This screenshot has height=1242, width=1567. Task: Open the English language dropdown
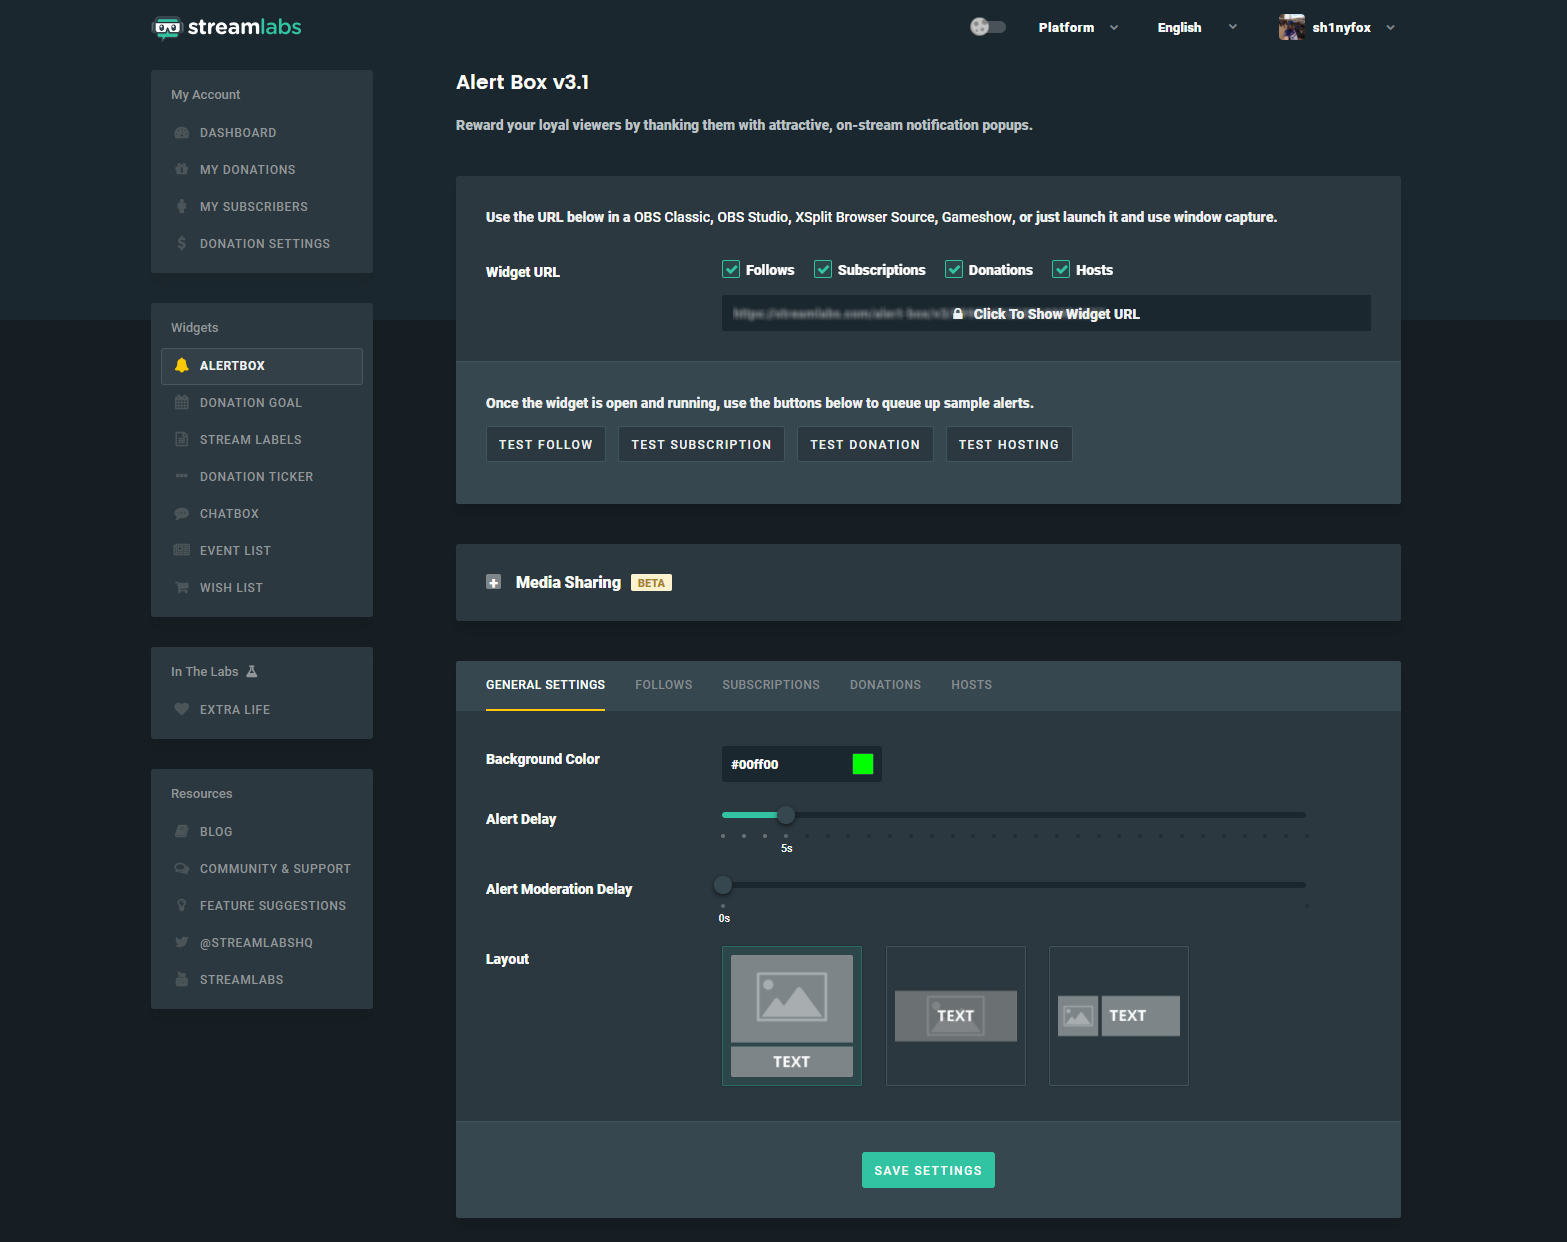point(1197,28)
